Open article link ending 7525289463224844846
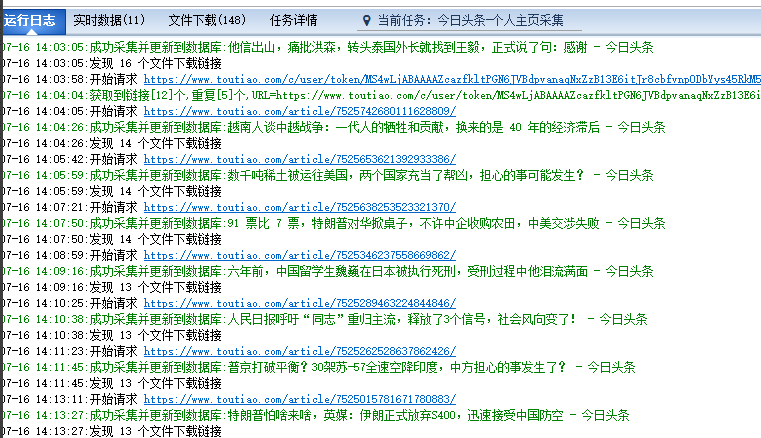Image resolution: width=761 pixels, height=438 pixels. click(x=300, y=303)
